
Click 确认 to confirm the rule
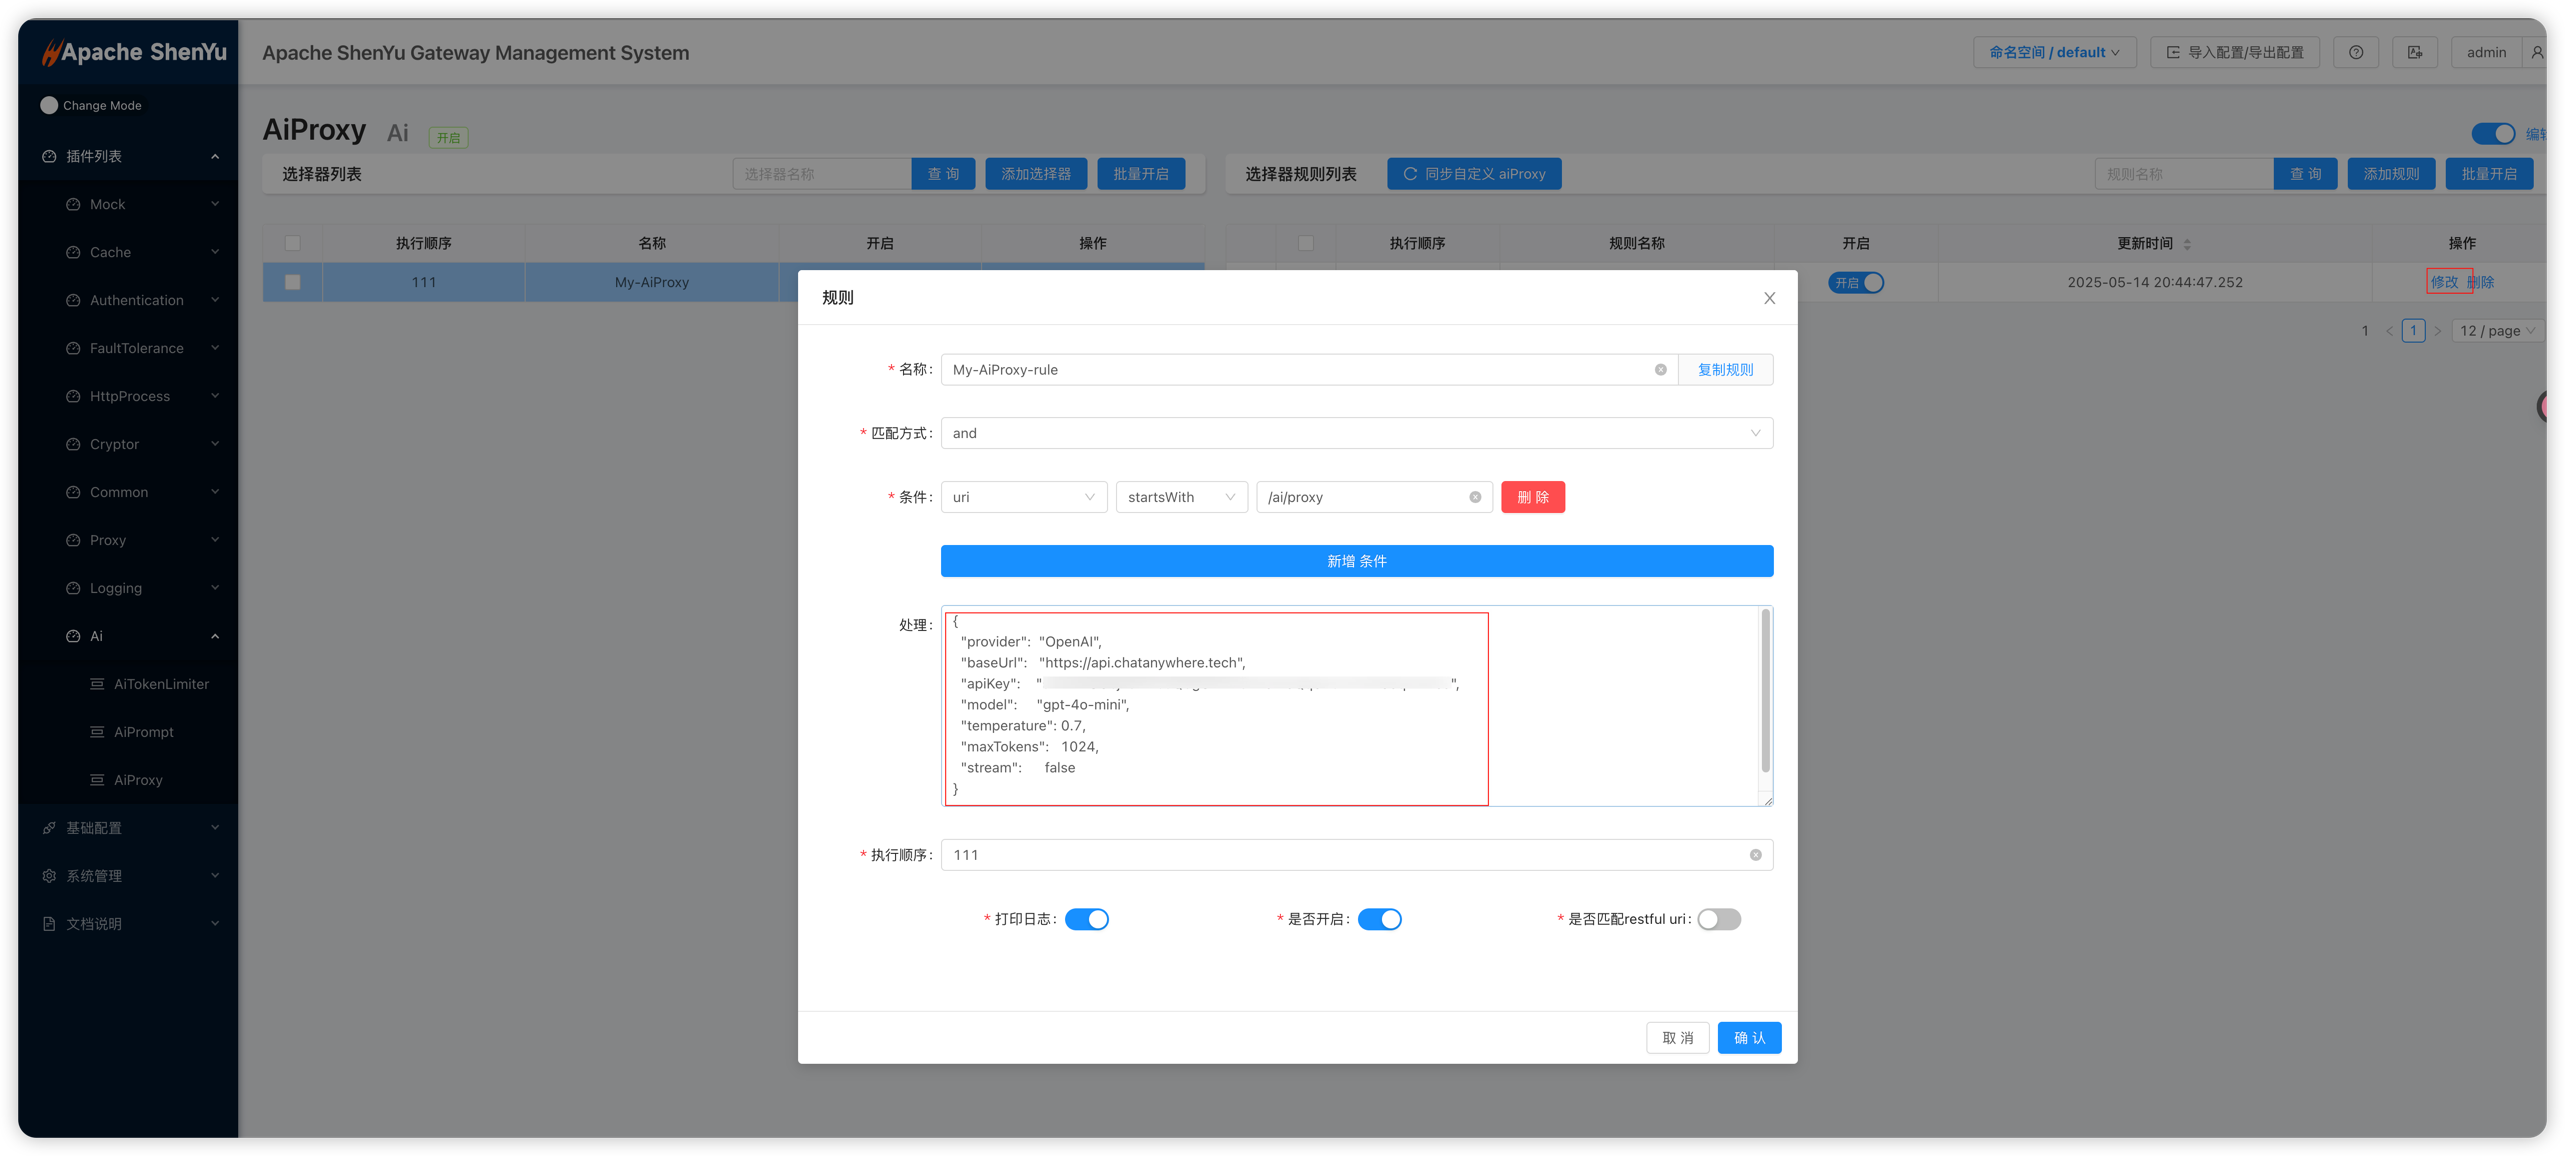tap(1749, 1038)
